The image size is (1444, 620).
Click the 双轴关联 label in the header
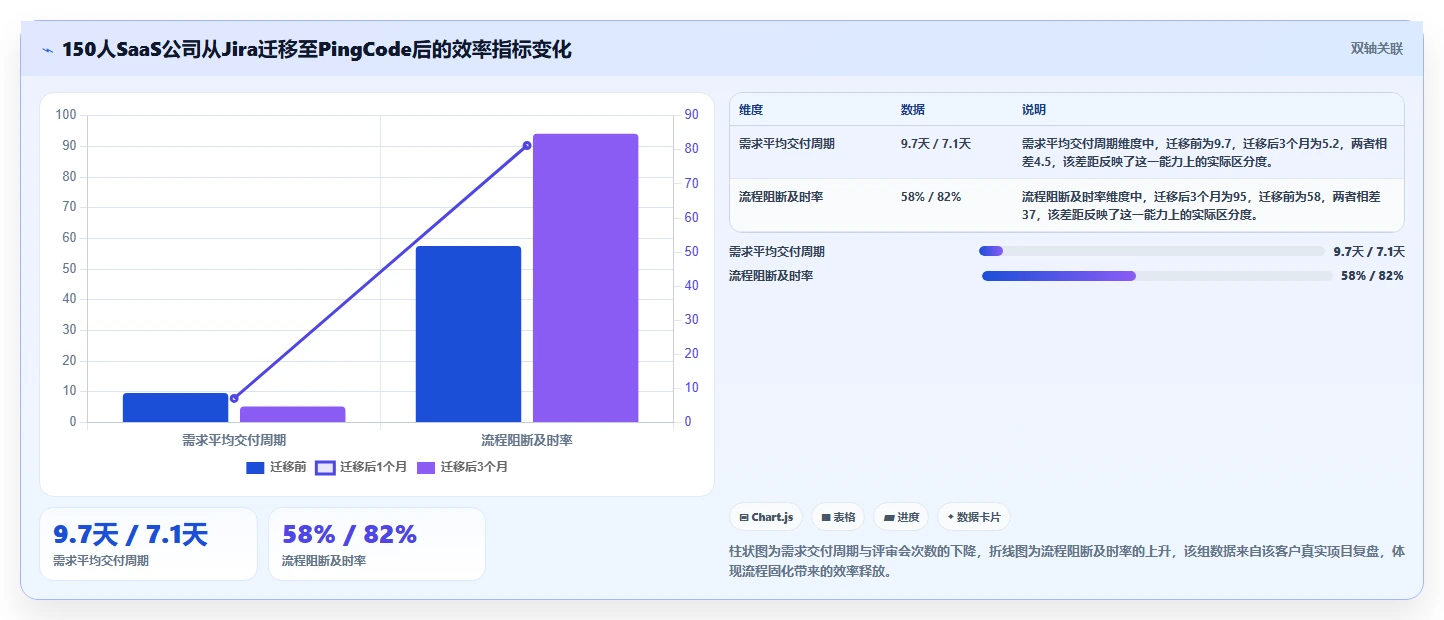[1377, 48]
